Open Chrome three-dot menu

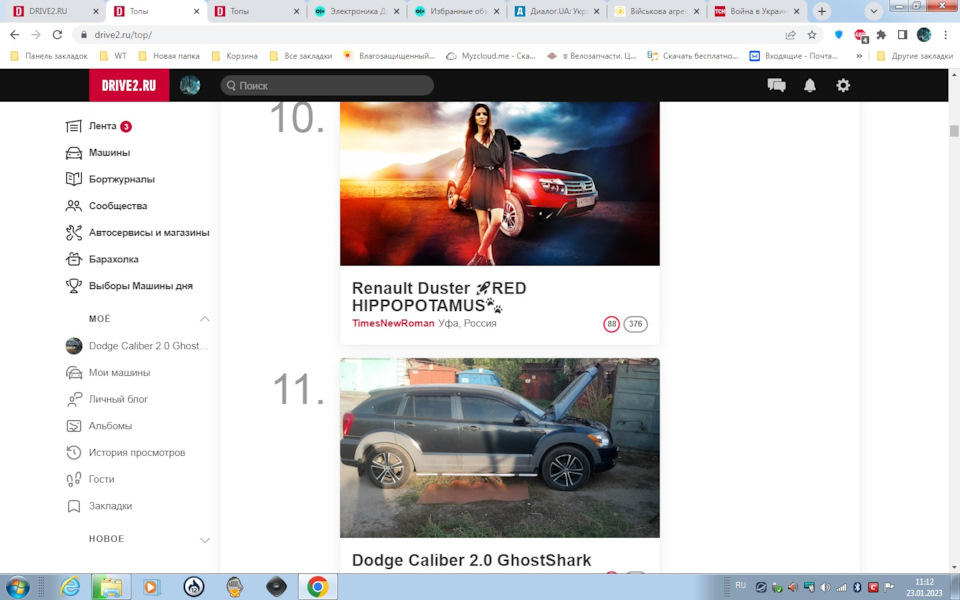pyautogui.click(x=945, y=35)
